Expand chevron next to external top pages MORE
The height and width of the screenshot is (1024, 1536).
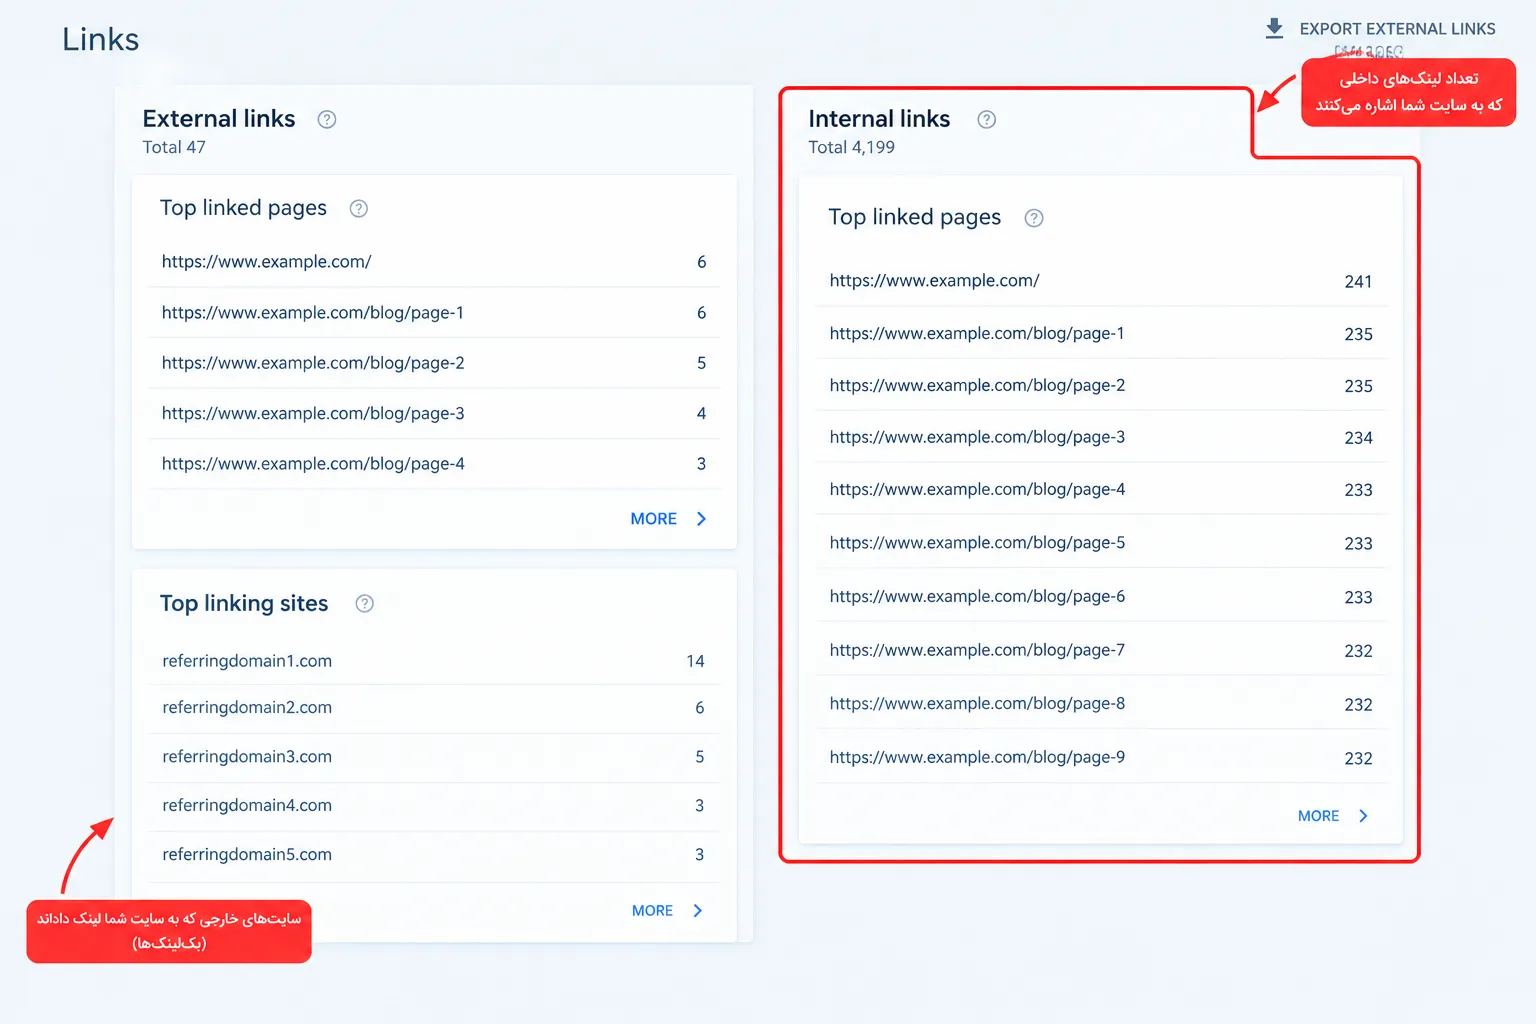701,519
